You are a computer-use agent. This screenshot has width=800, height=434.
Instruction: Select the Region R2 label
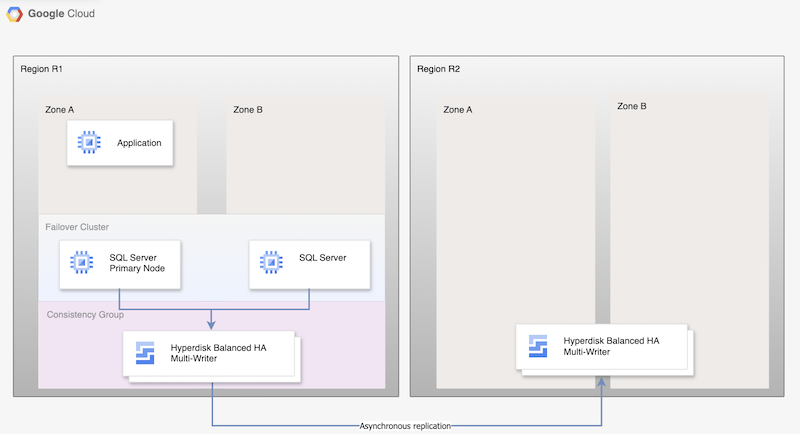(438, 69)
